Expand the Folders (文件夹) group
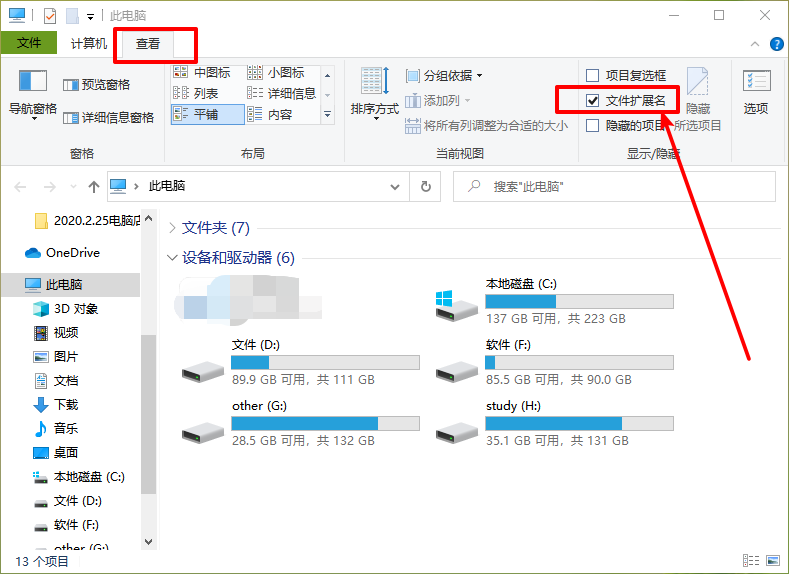The image size is (789, 574). 173,228
